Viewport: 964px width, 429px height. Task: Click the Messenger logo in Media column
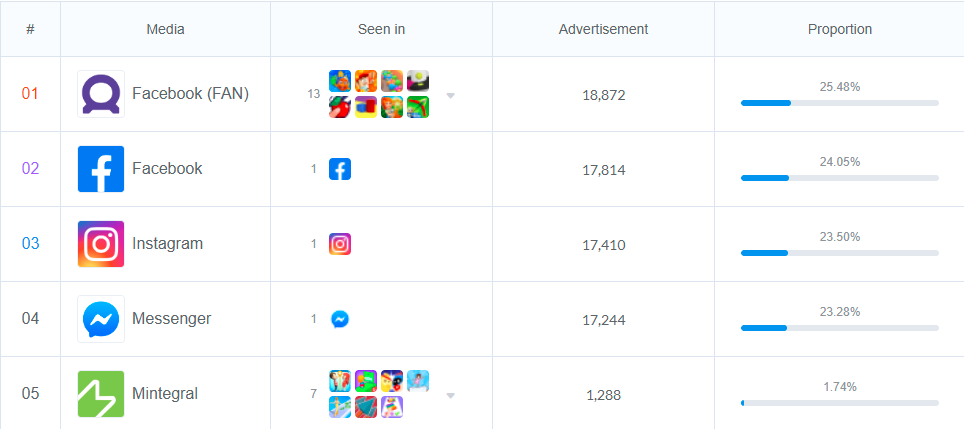(x=101, y=319)
